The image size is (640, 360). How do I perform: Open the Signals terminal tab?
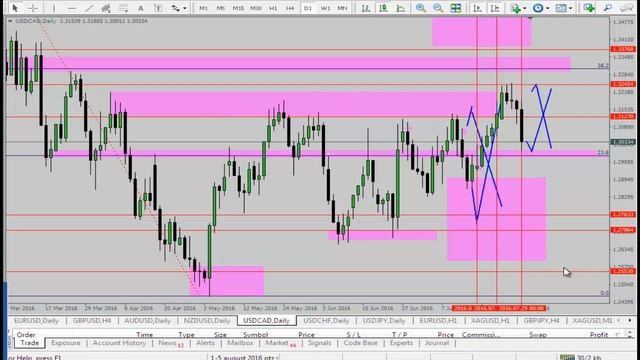point(320,343)
